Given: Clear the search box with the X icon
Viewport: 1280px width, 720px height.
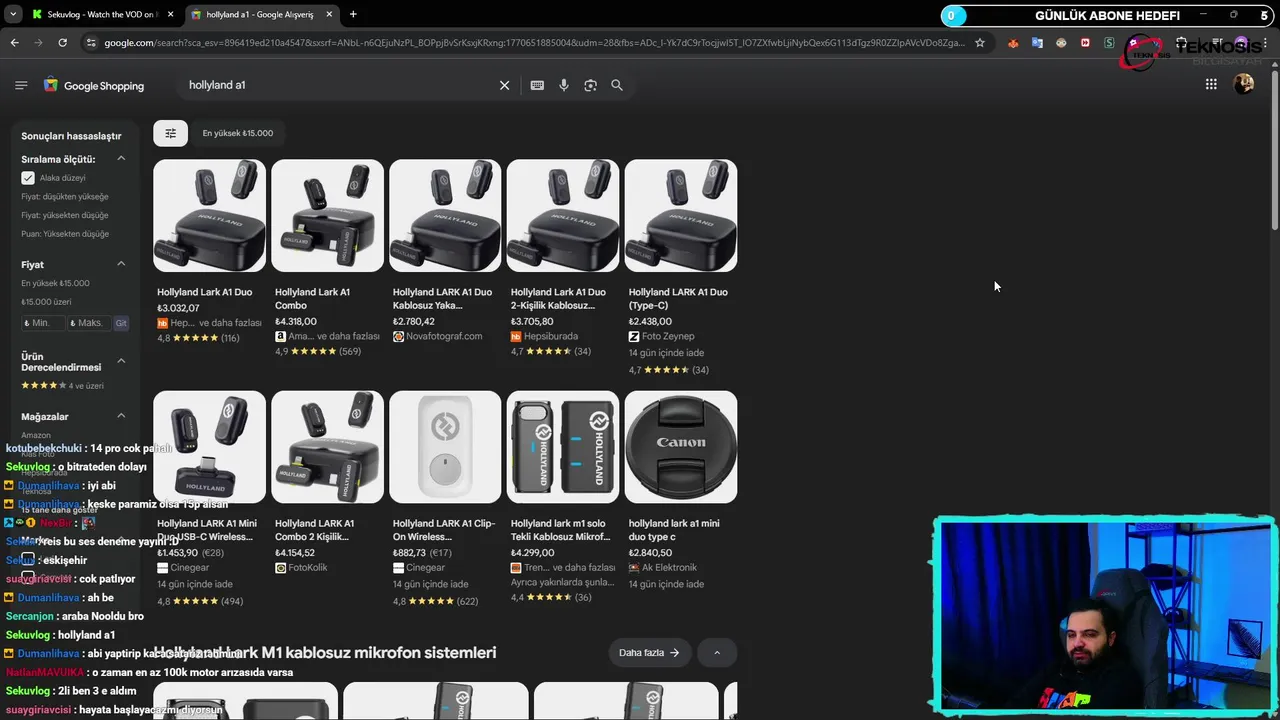Looking at the screenshot, I should click(504, 85).
